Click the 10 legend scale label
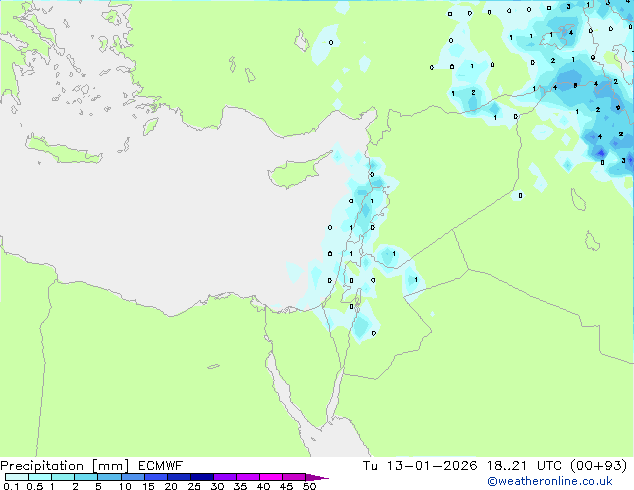This screenshot has width=634, height=490. point(125,486)
